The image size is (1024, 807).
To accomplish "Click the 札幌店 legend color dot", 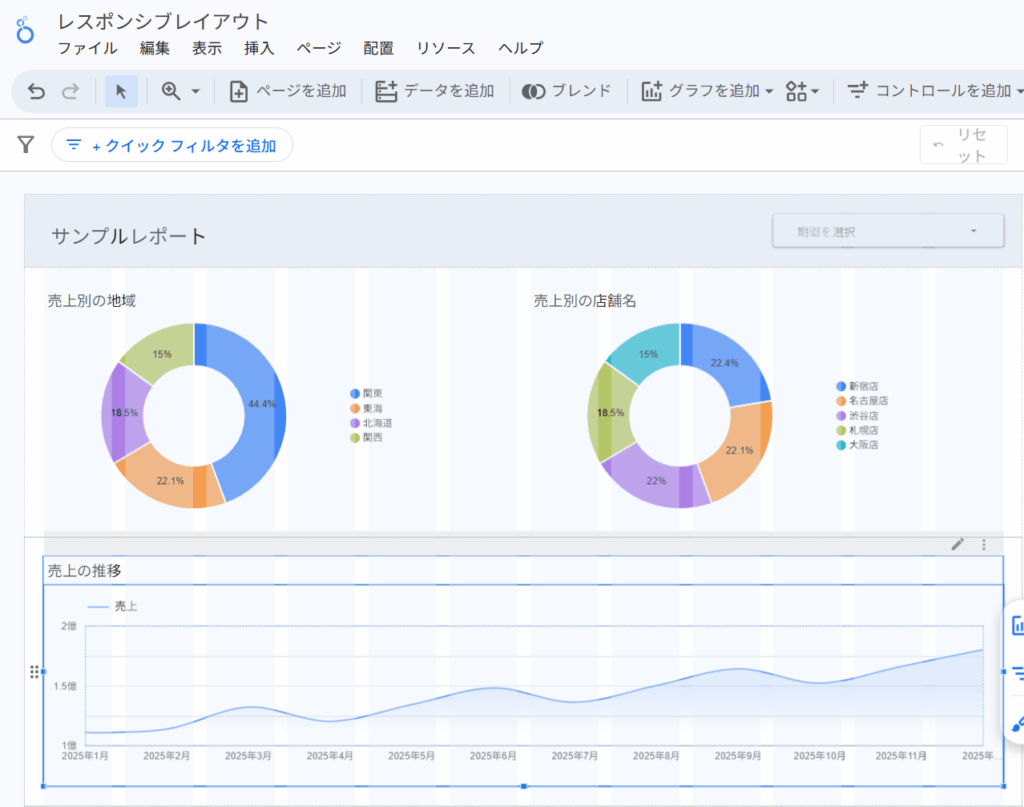I will 841,430.
